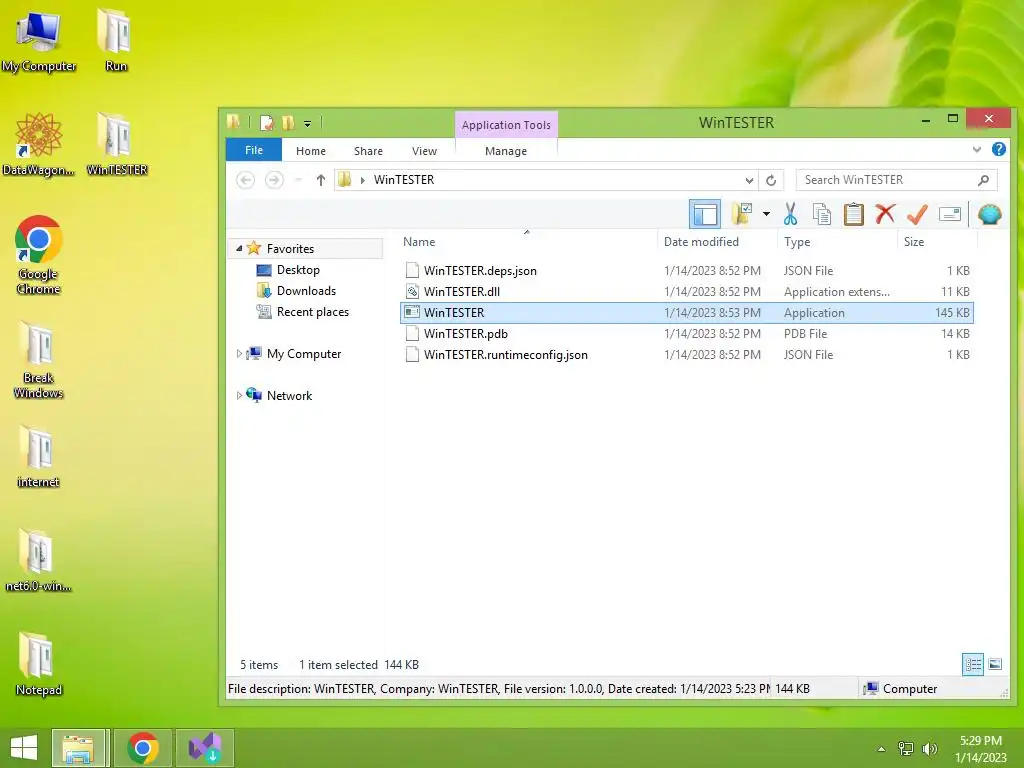
Task: Sort by the Size column header
Action: click(937, 242)
